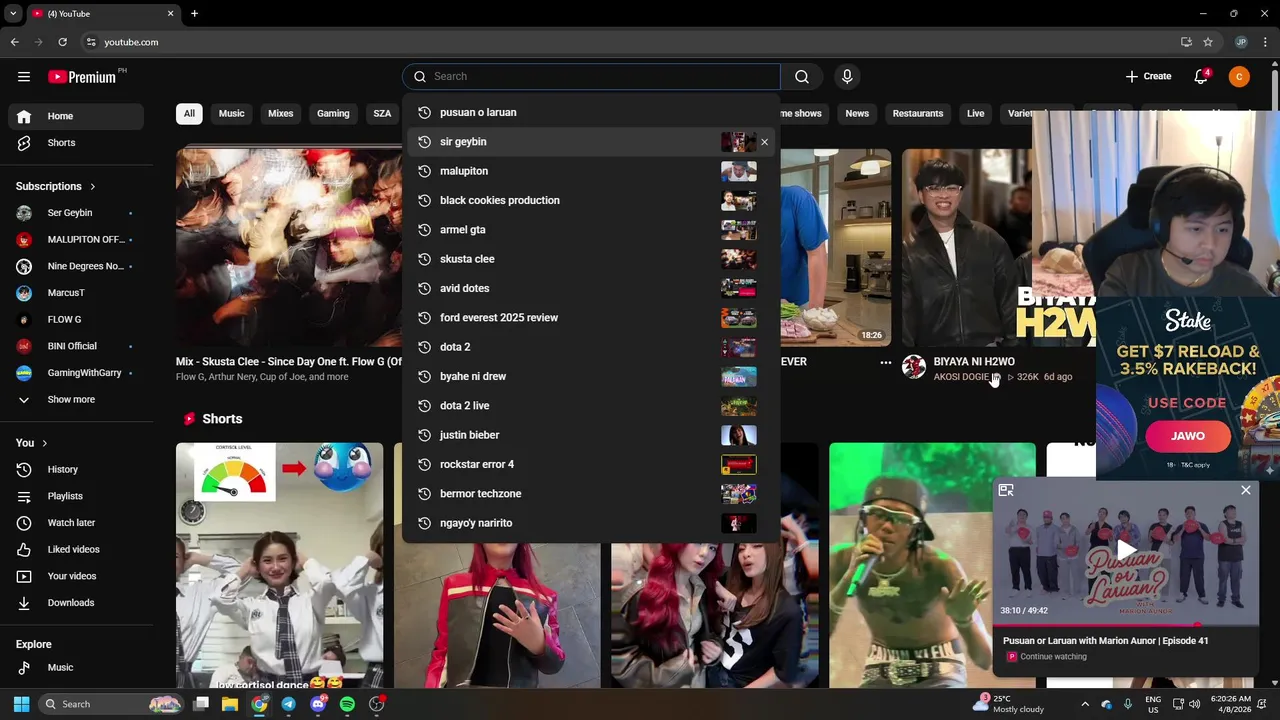
Task: Bookmark this page with the star icon
Action: pyautogui.click(x=1208, y=42)
